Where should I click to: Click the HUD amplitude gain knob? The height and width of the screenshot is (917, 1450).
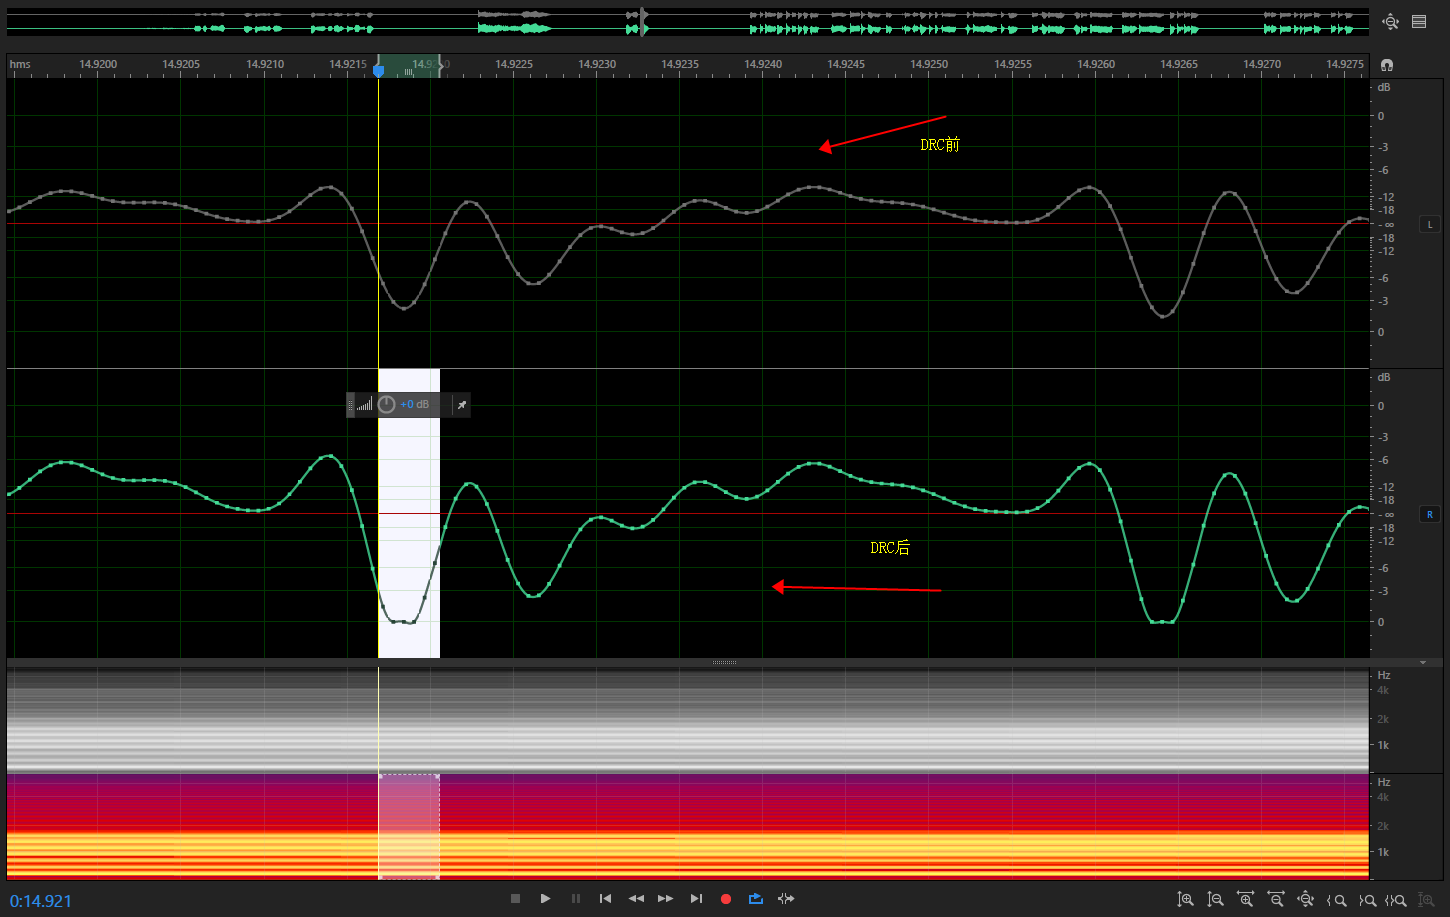click(x=387, y=405)
